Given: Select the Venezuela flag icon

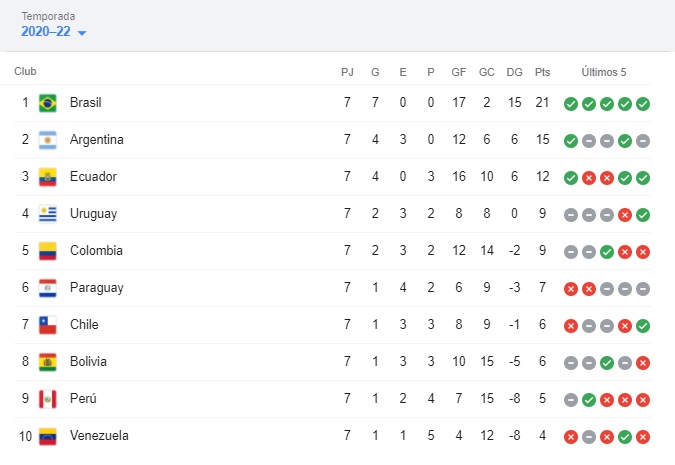Looking at the screenshot, I should [x=47, y=436].
